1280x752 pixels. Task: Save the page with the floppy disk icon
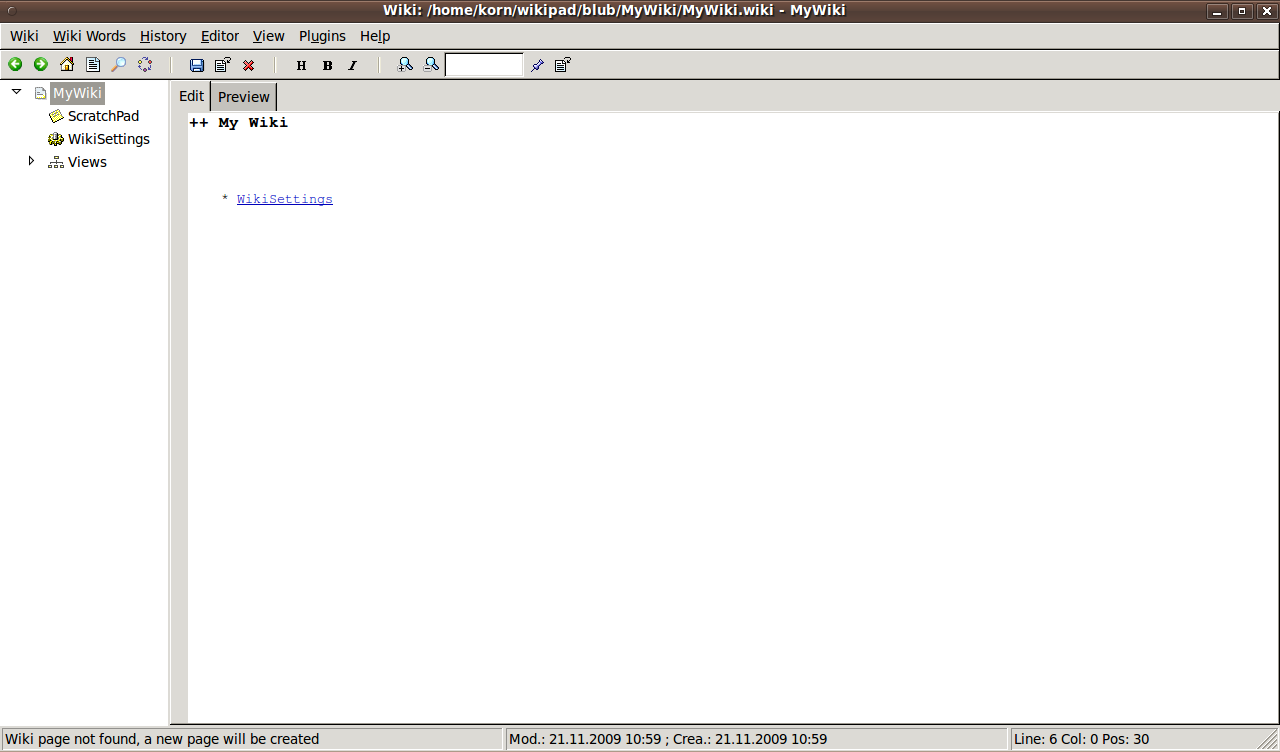point(197,65)
